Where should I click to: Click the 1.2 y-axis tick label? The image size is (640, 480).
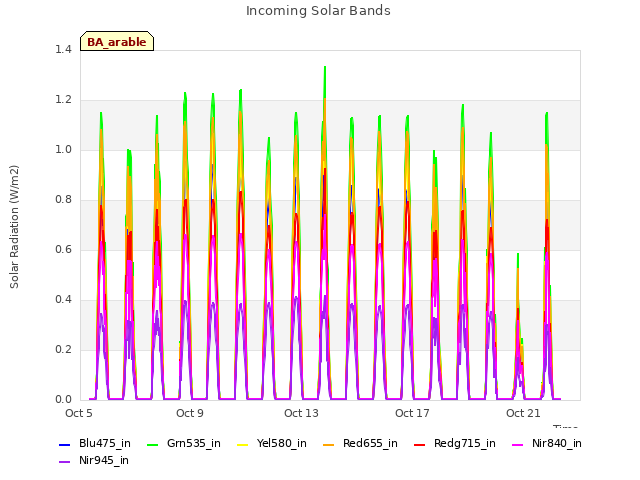coord(63,100)
